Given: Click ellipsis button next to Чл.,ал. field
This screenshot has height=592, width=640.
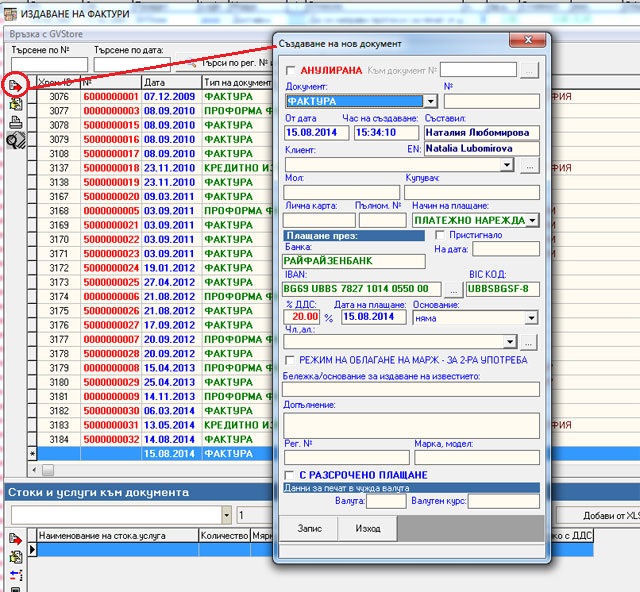Looking at the screenshot, I should (x=528, y=343).
